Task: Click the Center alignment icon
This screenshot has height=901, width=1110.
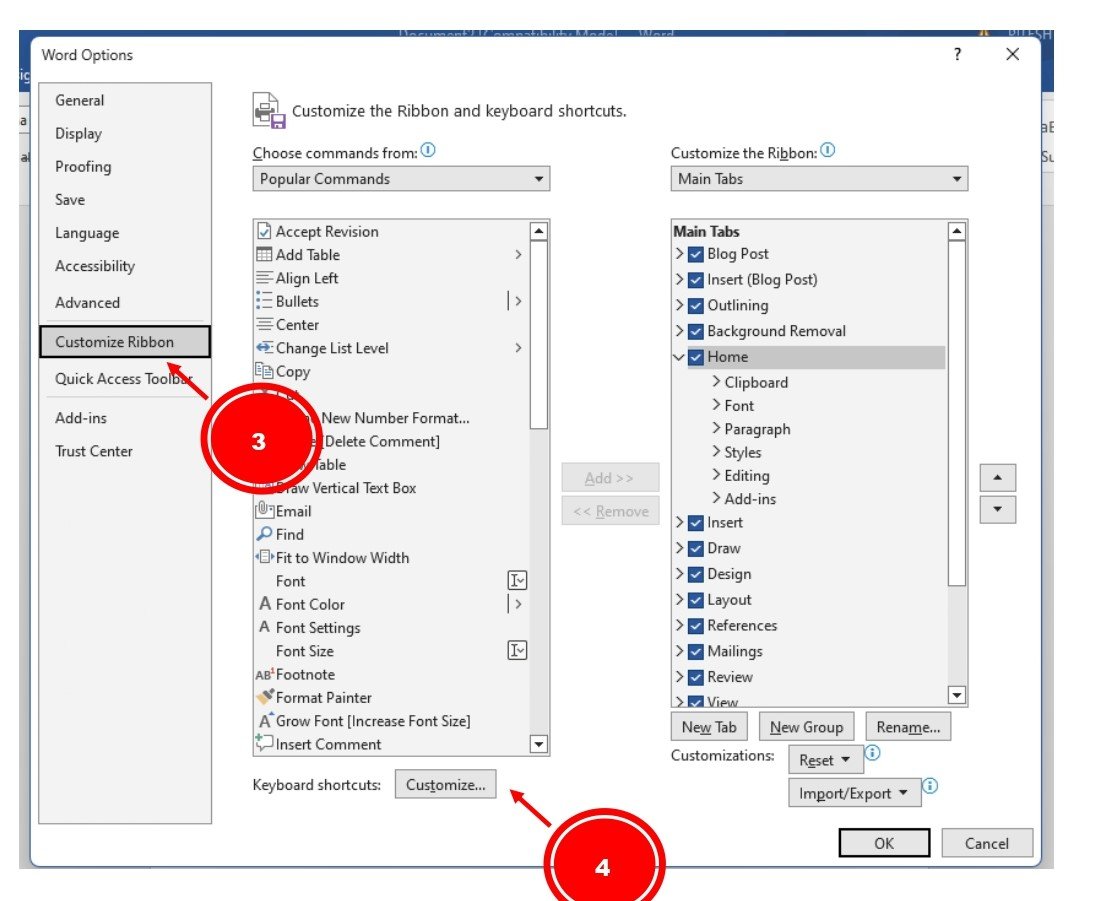Action: click(x=264, y=325)
